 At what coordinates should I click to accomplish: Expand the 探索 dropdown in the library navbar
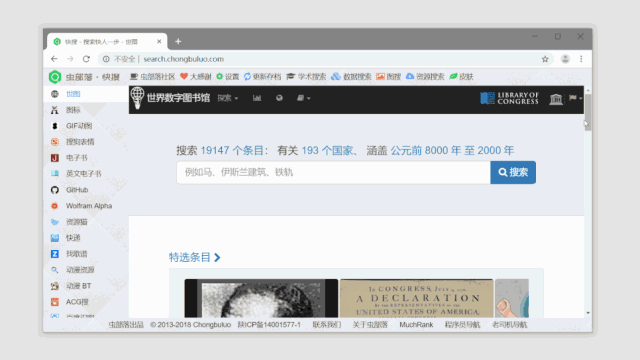228,98
